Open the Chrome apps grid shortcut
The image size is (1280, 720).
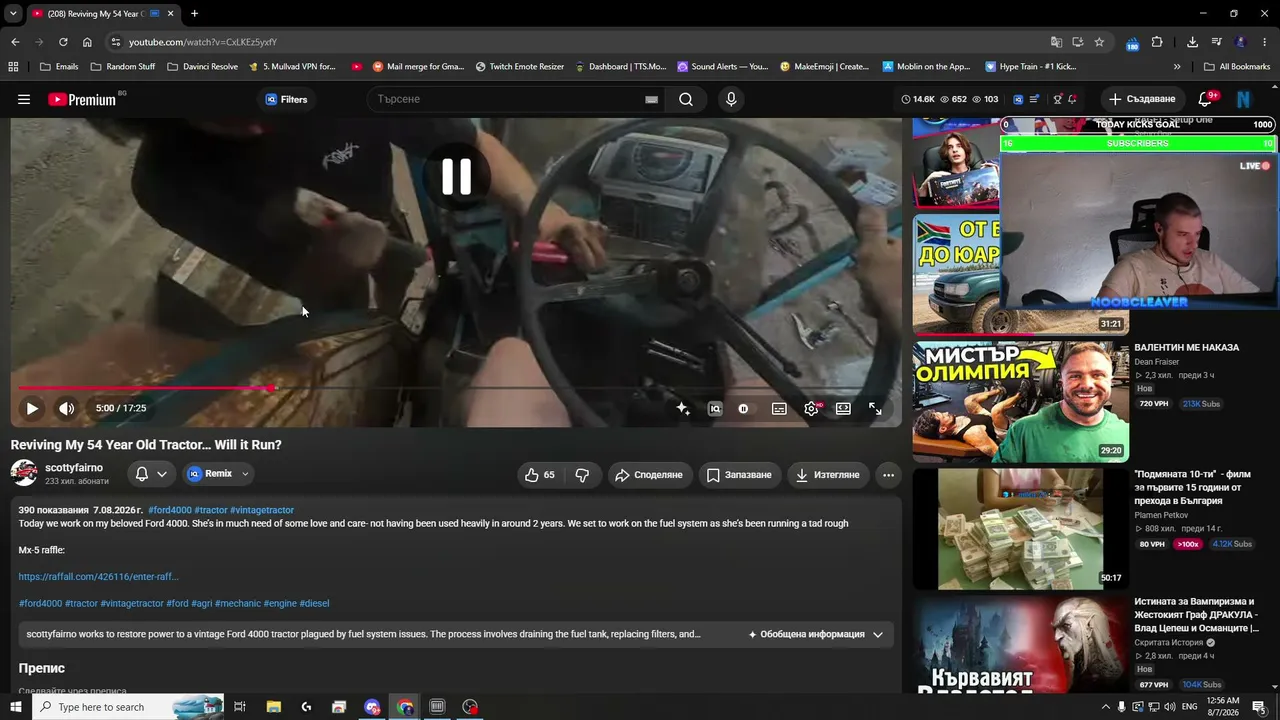pos(13,67)
